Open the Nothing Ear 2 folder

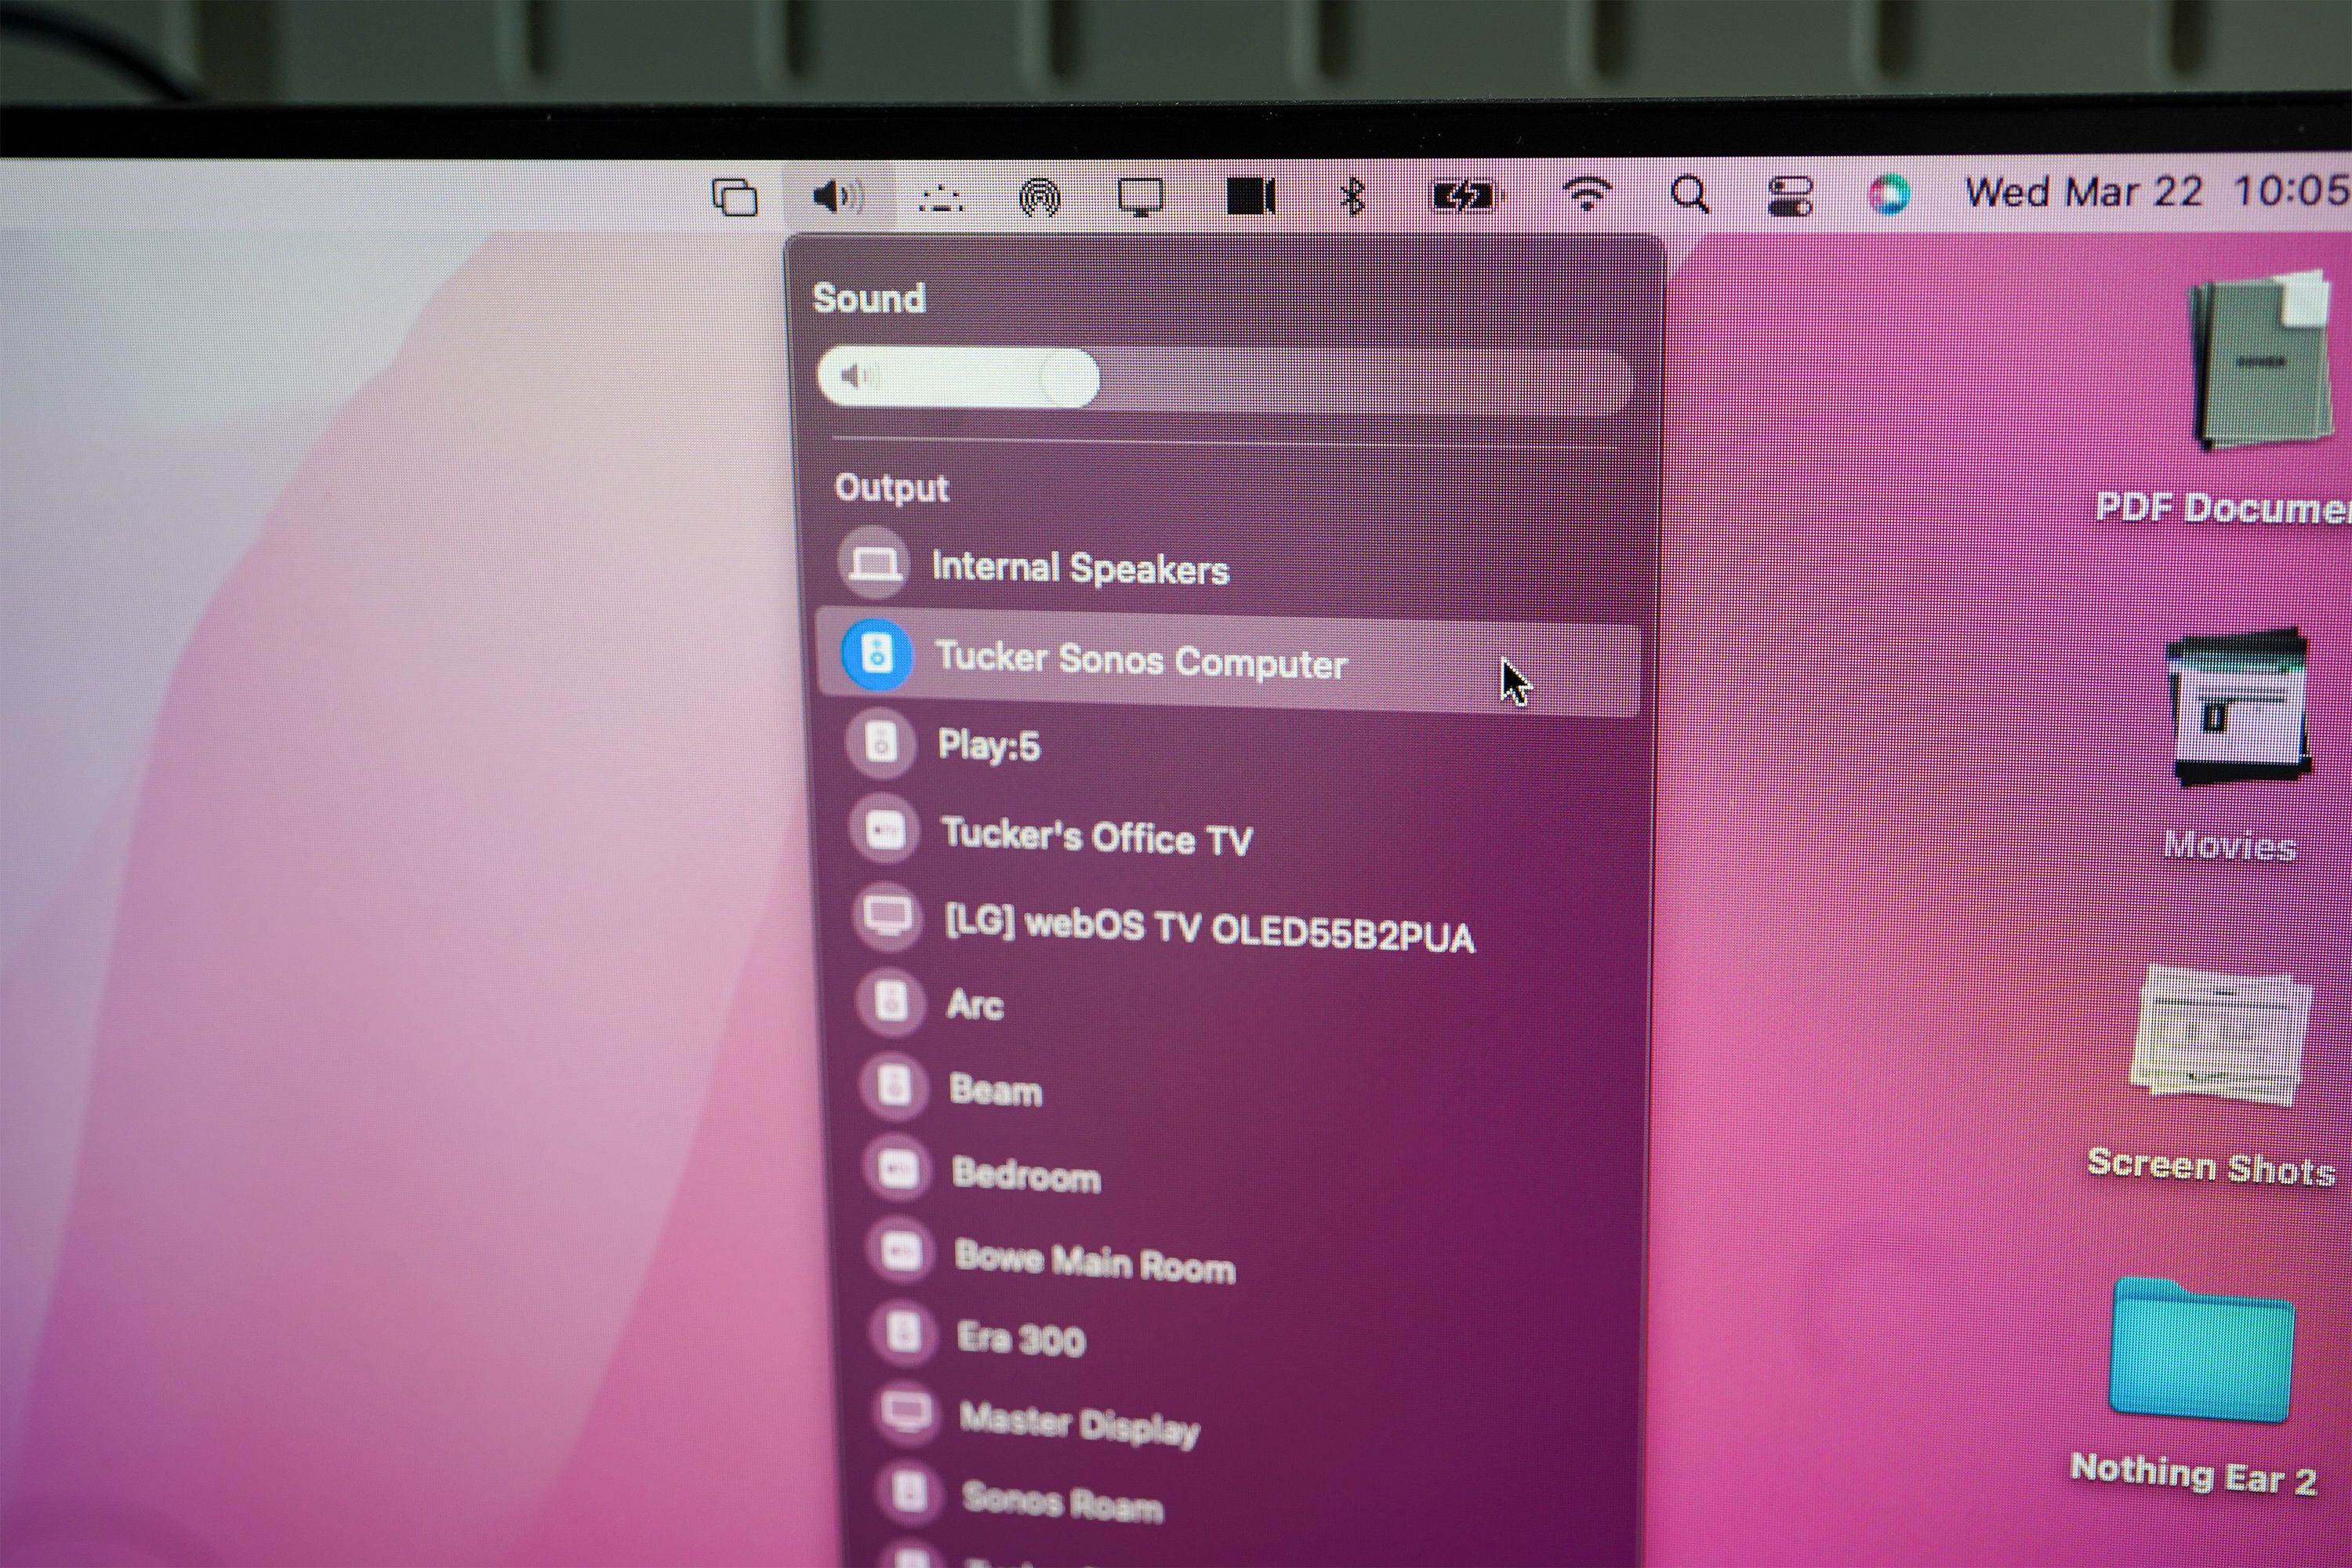(2201, 1352)
